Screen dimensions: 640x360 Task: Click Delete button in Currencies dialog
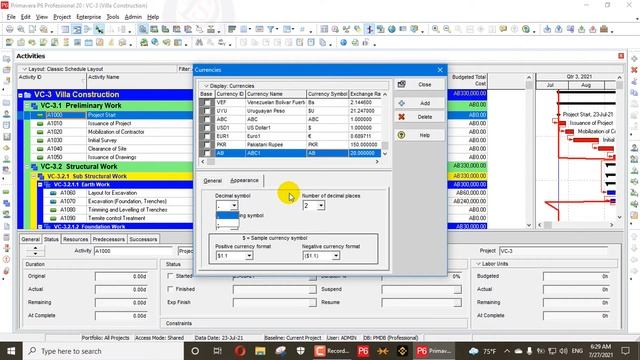[x=419, y=117]
